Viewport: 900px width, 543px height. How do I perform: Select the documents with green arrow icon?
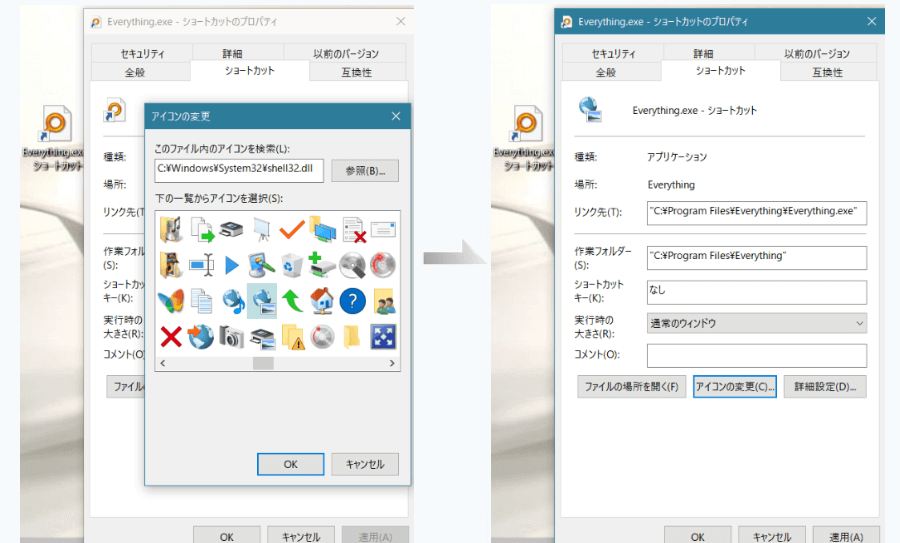pos(201,230)
